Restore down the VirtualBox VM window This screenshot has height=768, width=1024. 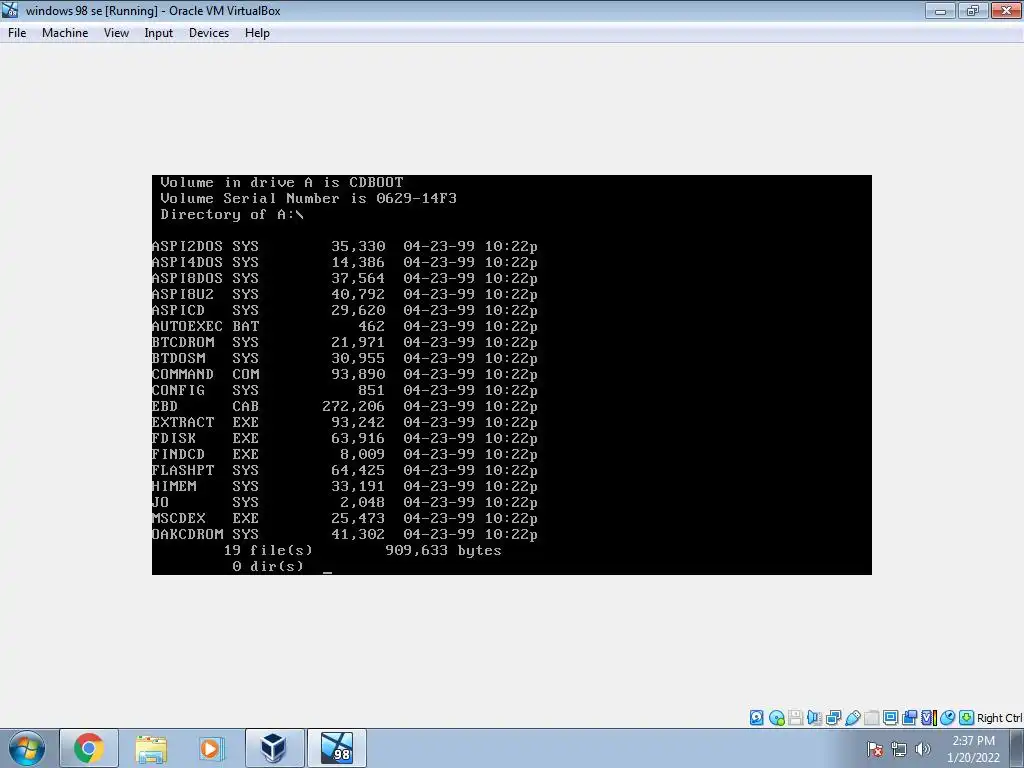973,10
